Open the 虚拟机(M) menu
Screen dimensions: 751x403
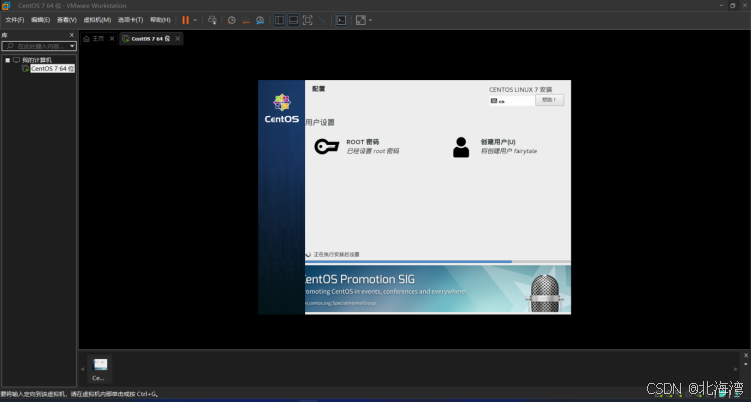[x=97, y=20]
